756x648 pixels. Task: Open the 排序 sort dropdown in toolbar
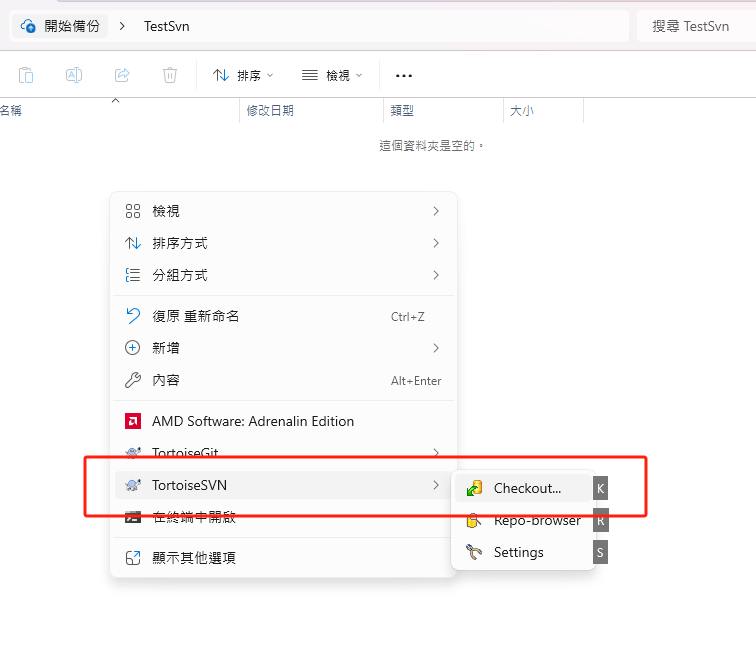243,75
